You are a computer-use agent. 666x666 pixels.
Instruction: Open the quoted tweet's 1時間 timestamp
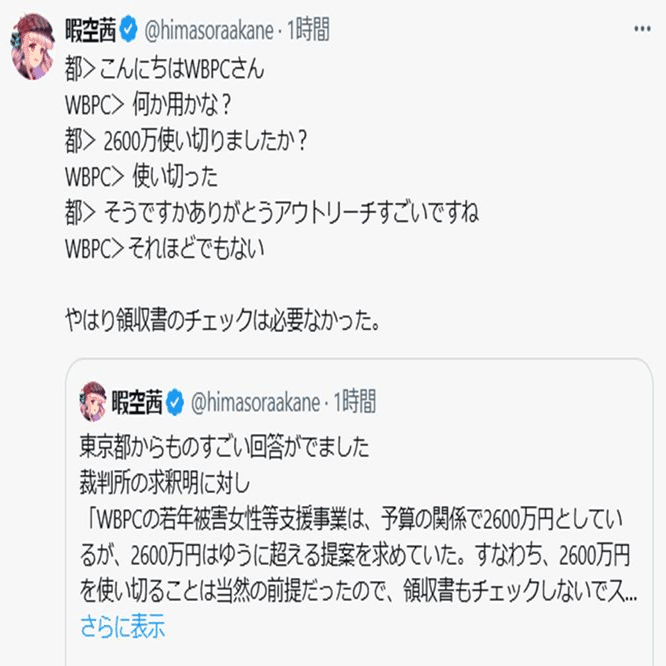pos(353,402)
